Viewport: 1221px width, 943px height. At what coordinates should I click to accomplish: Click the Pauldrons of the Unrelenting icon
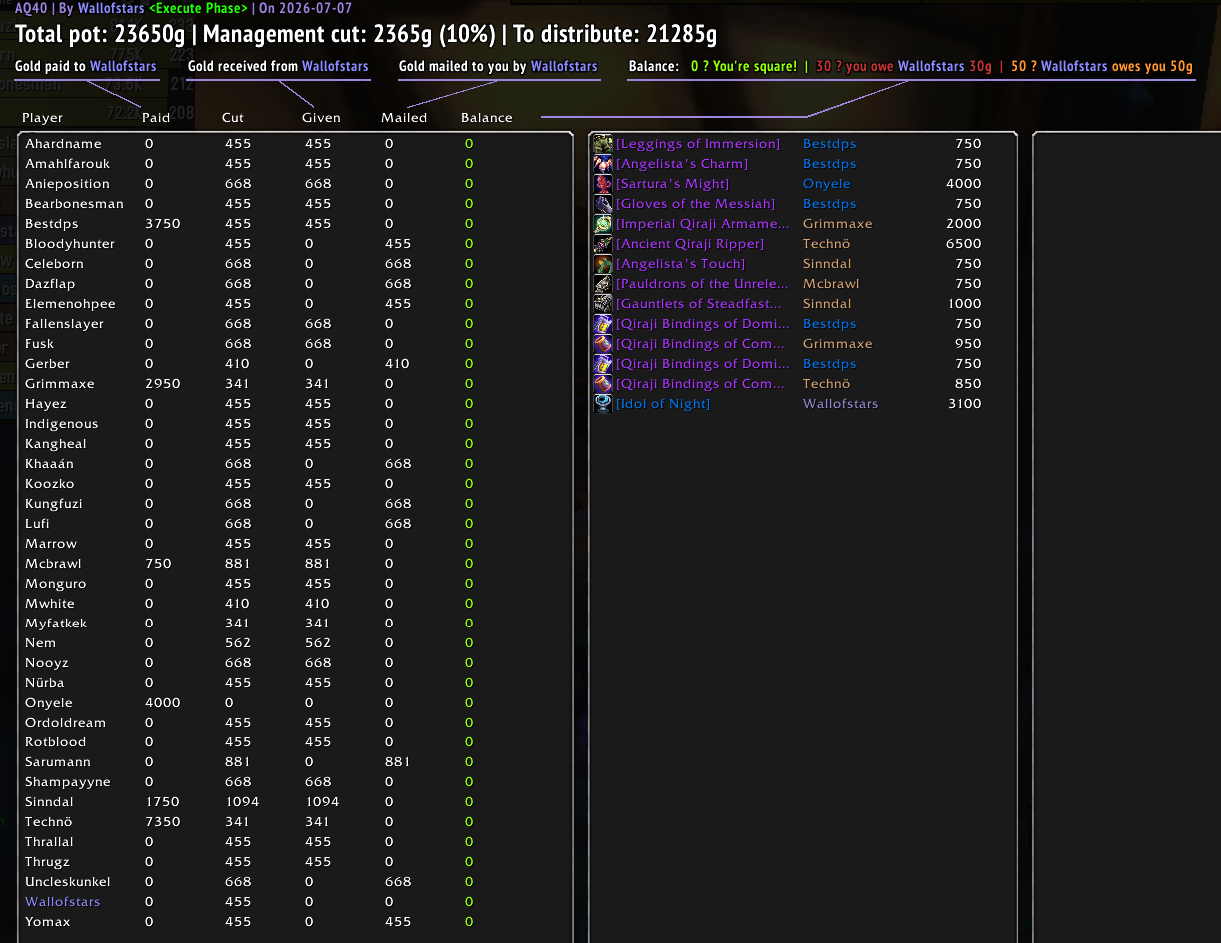tap(603, 284)
